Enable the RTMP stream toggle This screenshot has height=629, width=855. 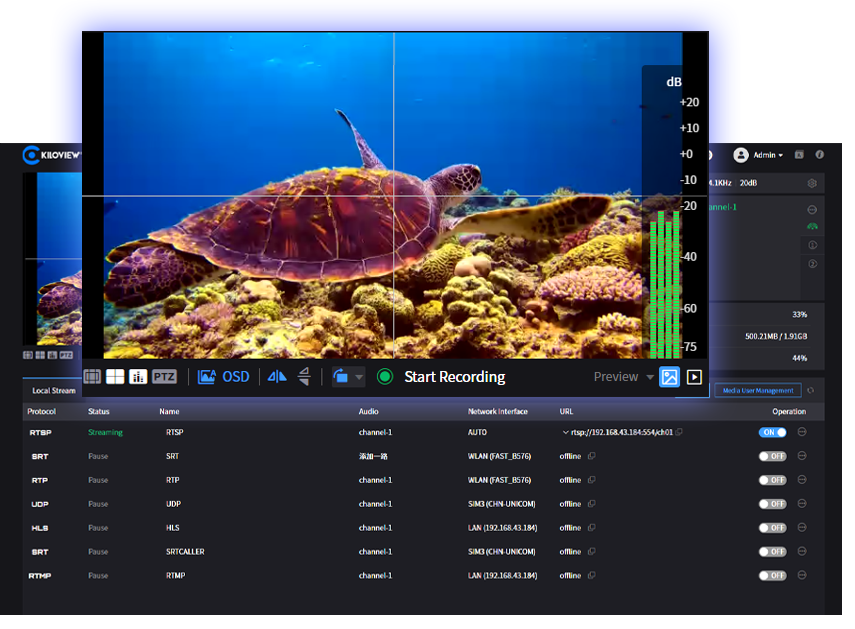(772, 576)
